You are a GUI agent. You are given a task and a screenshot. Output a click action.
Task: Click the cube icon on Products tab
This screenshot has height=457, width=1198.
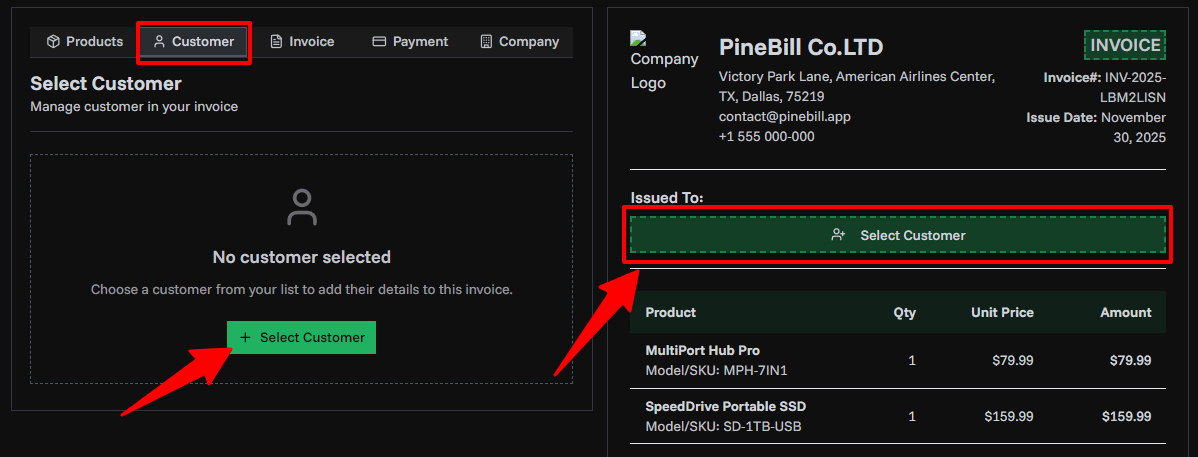(54, 42)
